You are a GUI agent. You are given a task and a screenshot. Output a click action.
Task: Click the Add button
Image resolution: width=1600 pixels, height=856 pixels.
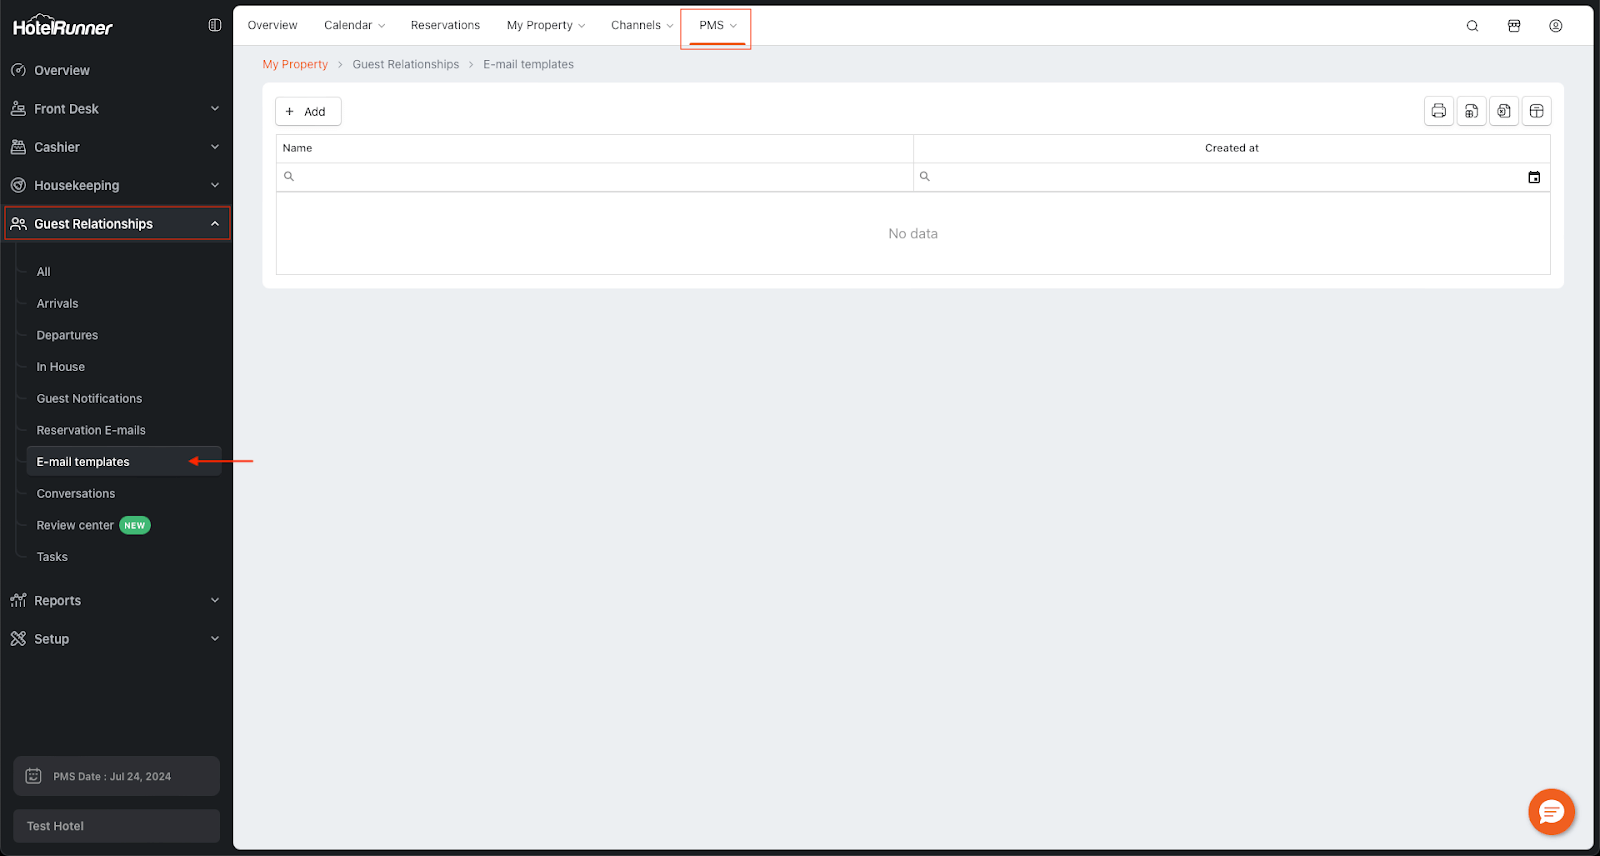pyautogui.click(x=308, y=112)
